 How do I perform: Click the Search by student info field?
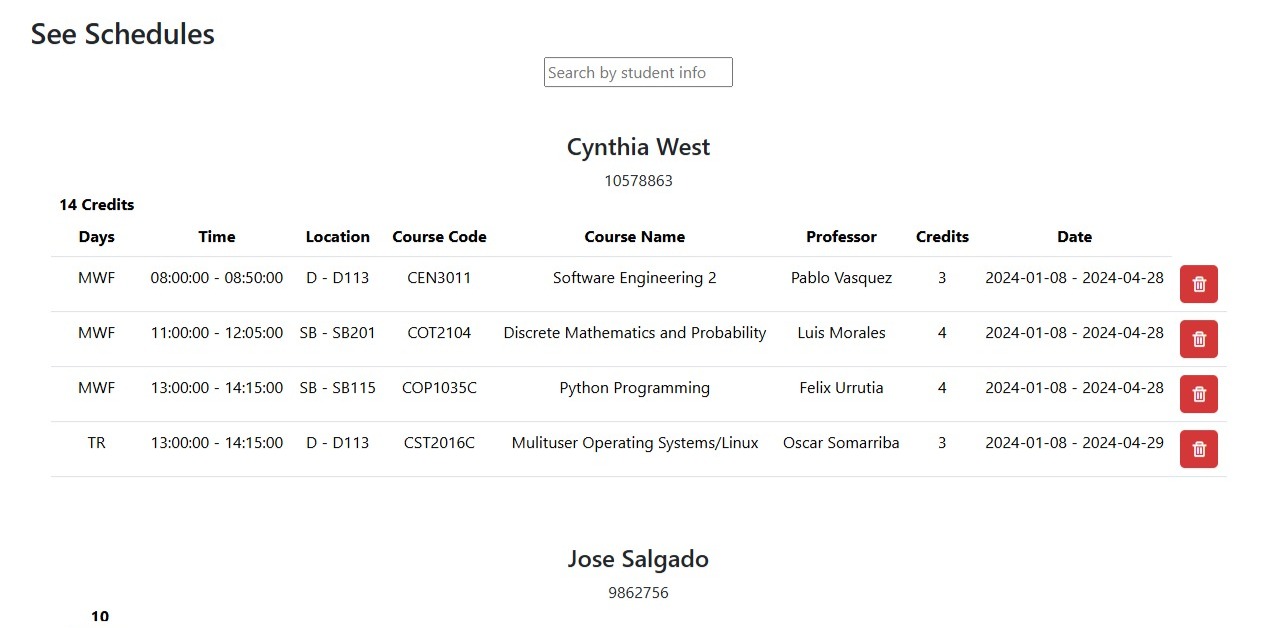[638, 72]
